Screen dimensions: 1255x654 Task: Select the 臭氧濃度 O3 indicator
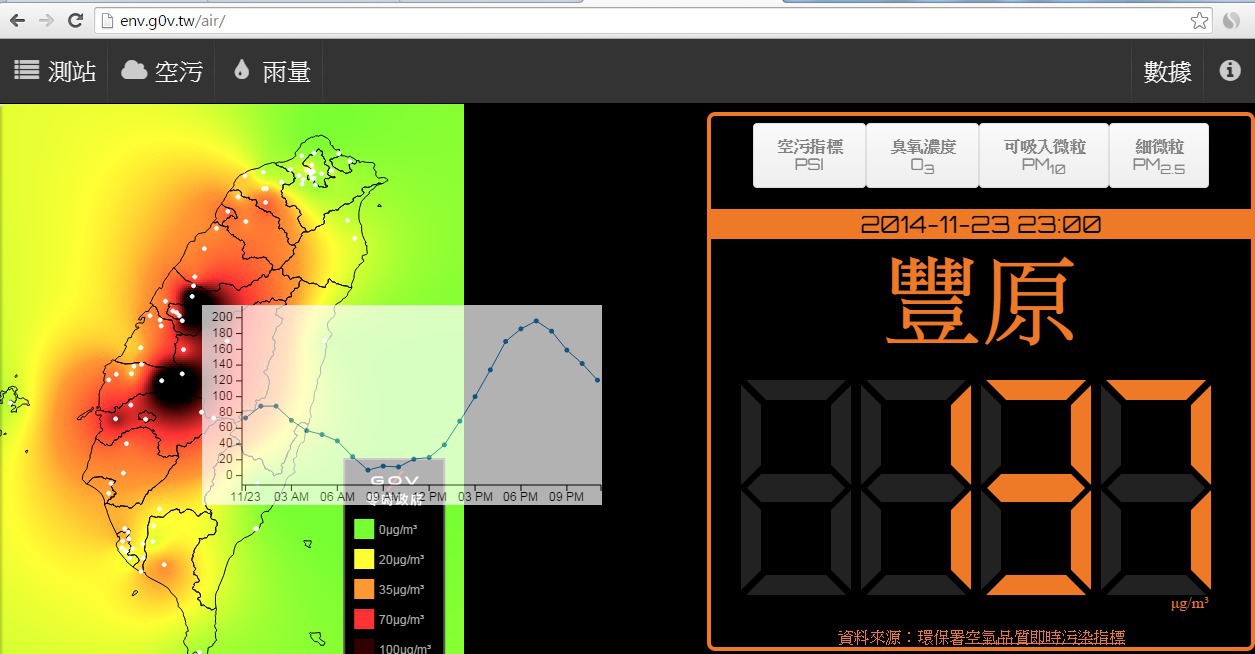922,155
